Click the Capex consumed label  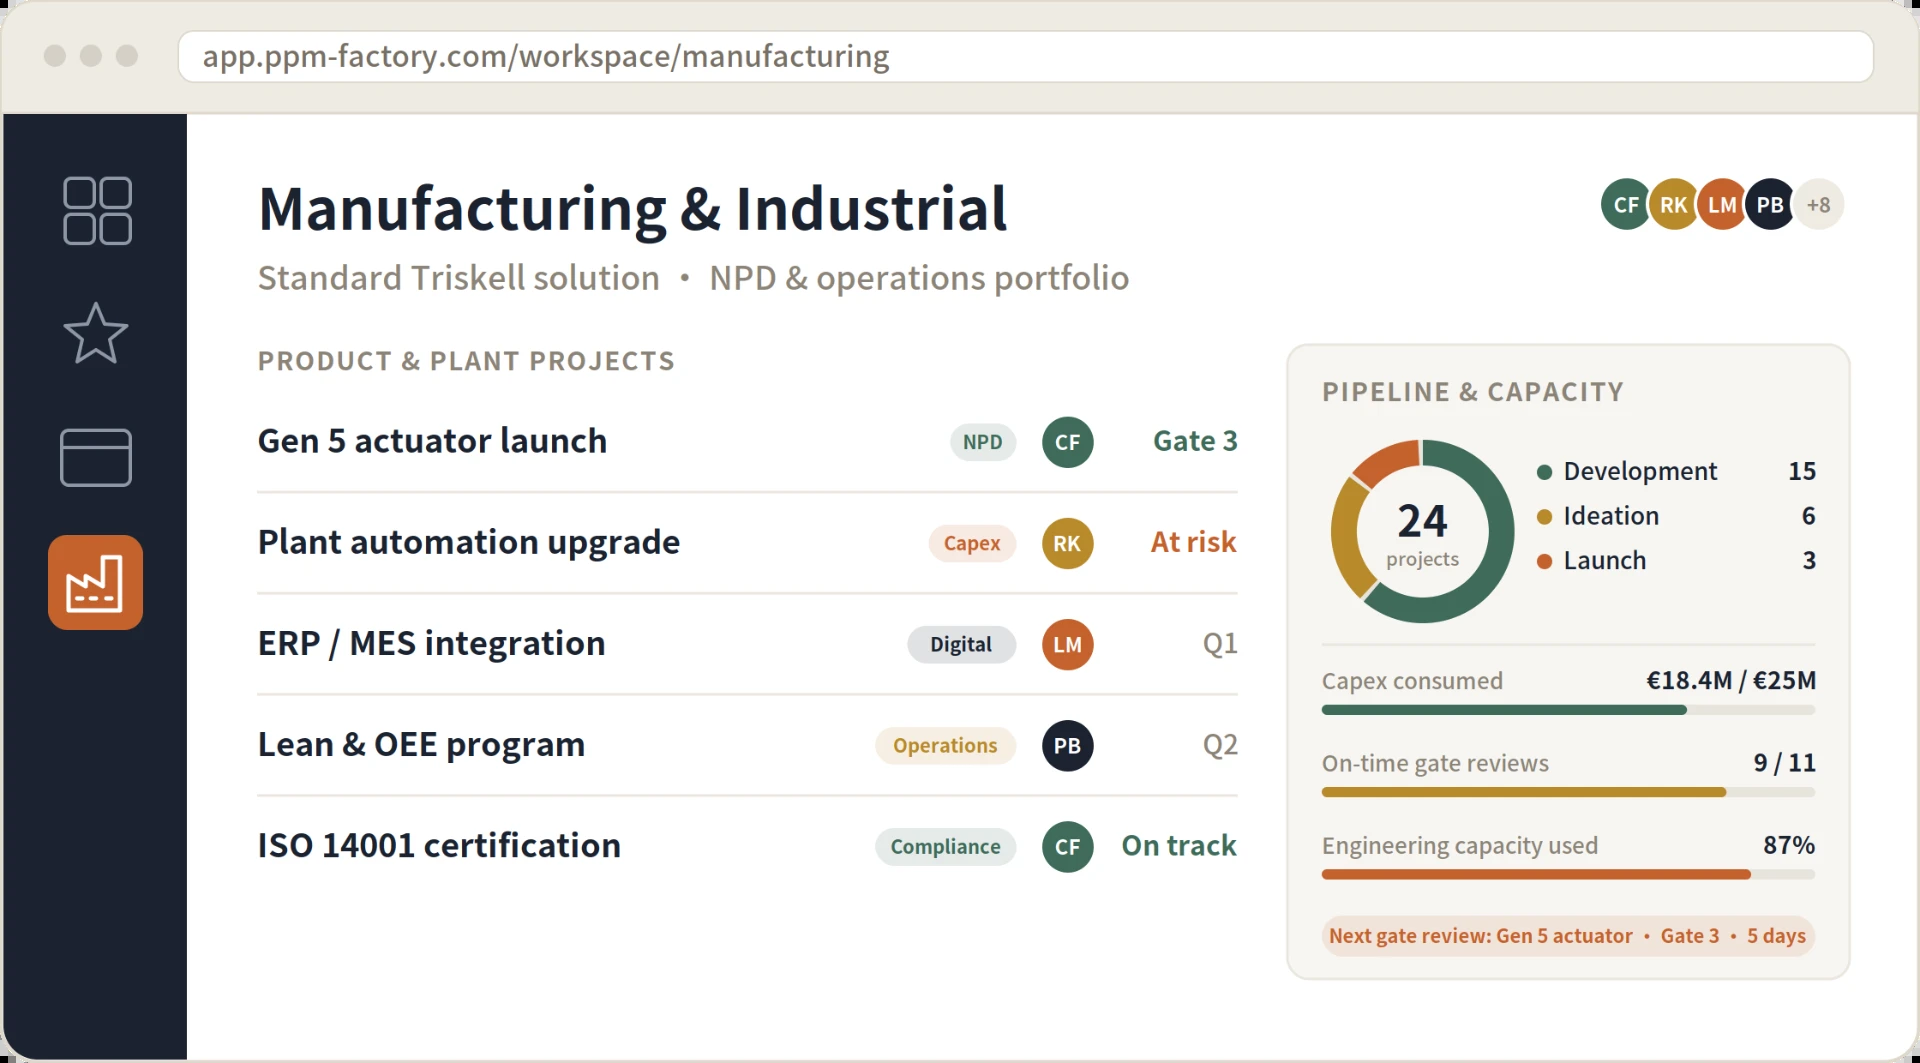click(x=1412, y=681)
